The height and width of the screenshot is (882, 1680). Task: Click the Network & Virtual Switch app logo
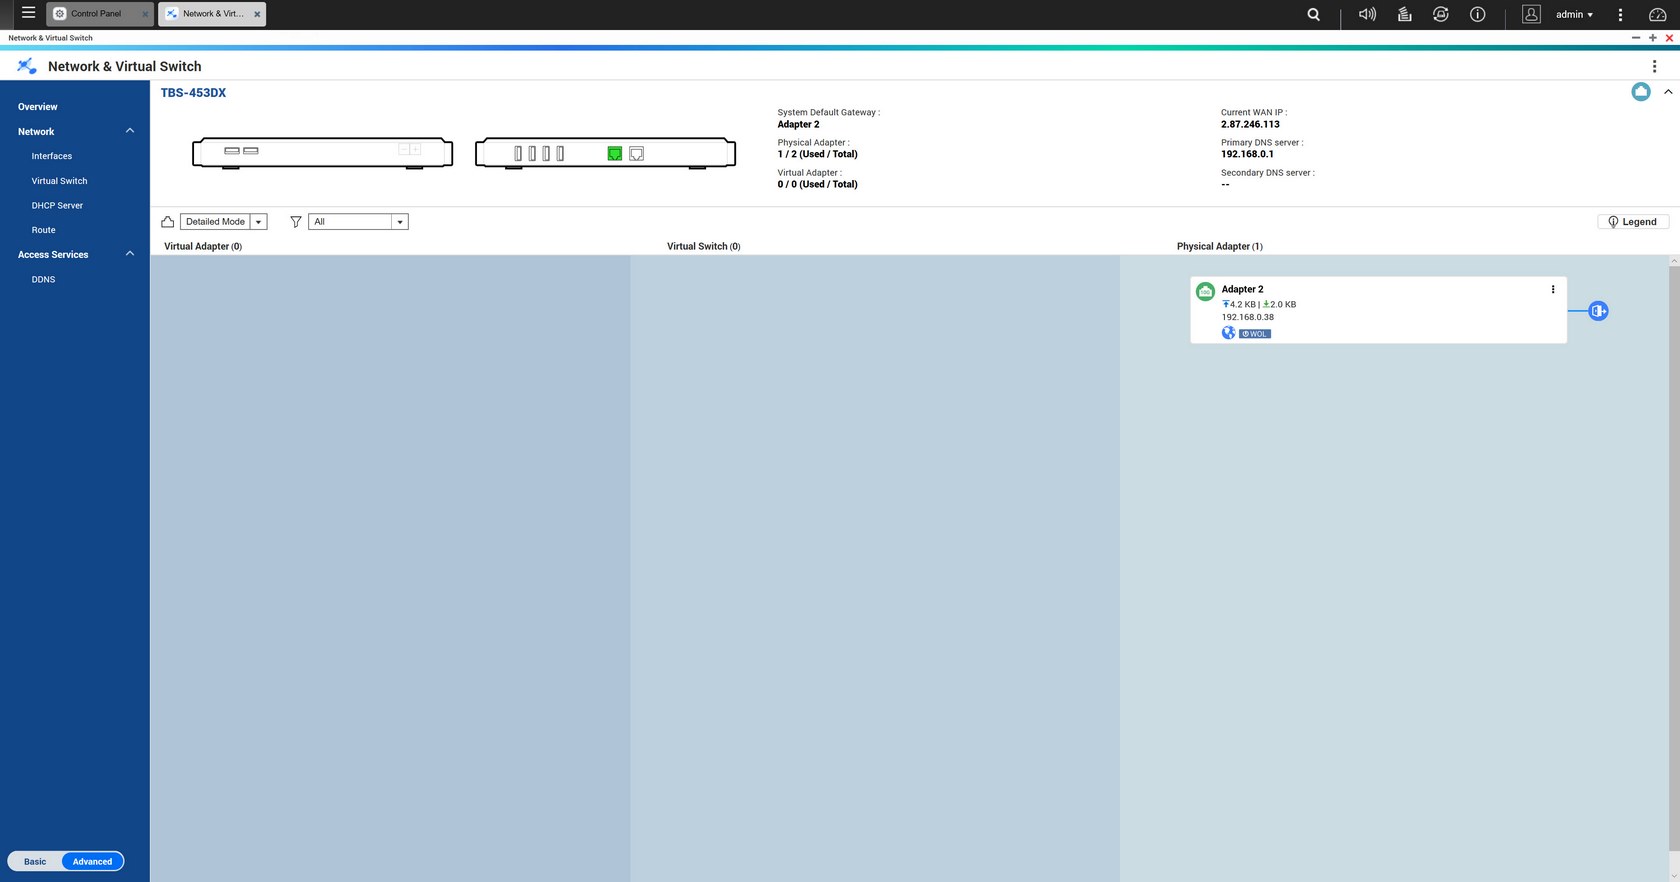(27, 66)
